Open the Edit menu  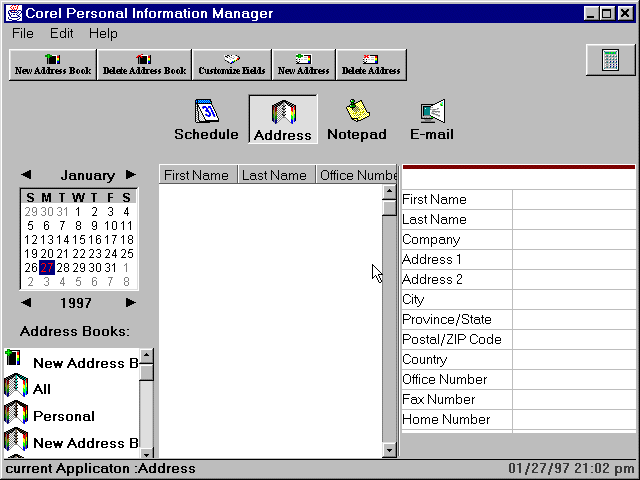click(61, 33)
